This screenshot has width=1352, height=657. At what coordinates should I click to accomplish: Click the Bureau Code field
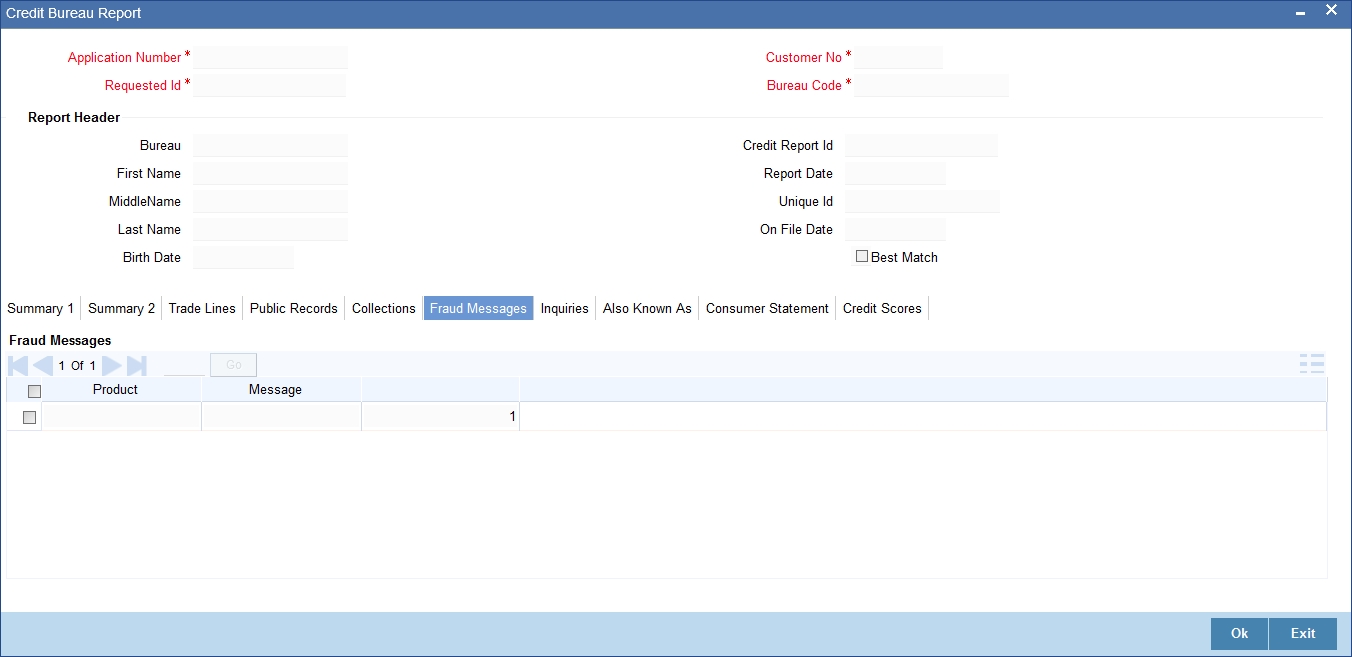pyautogui.click(x=932, y=85)
